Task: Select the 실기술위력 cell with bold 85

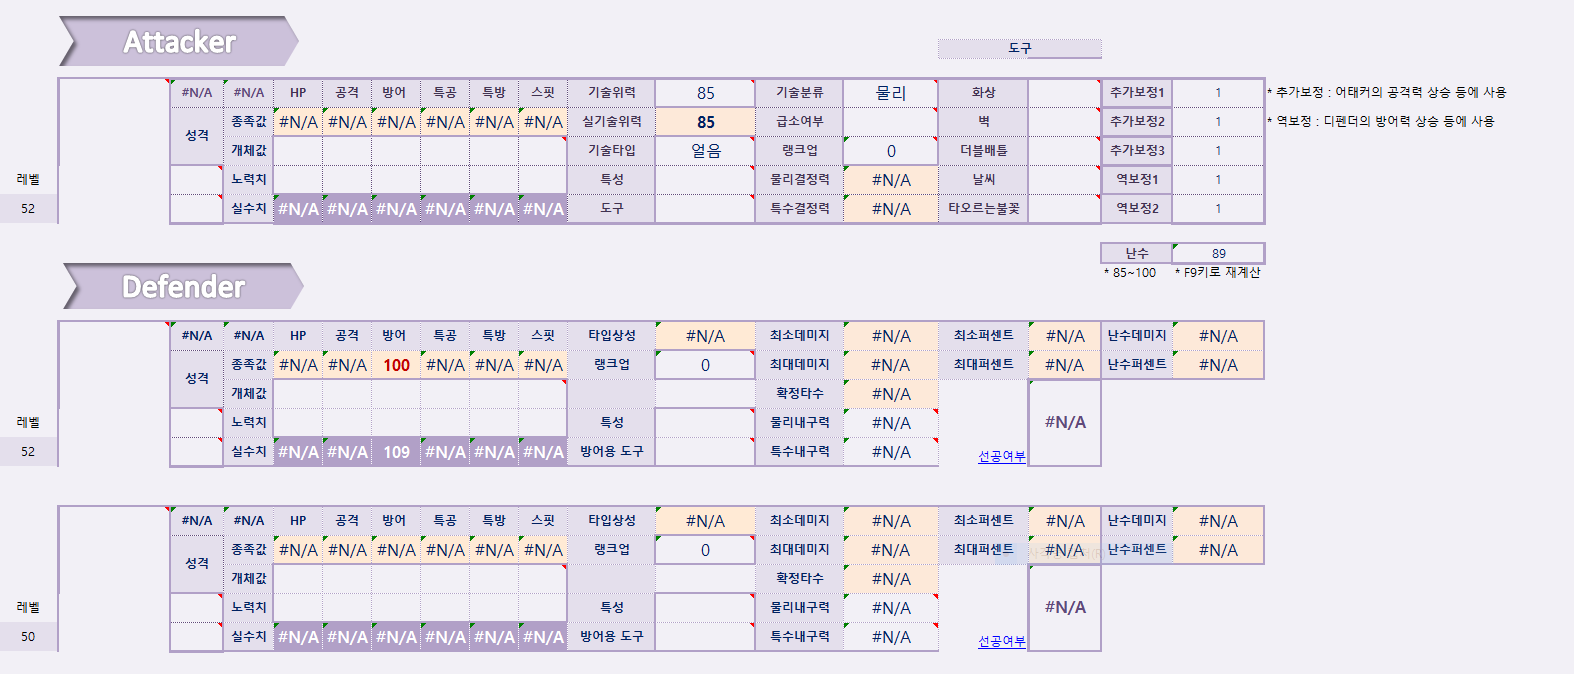Action: point(705,122)
